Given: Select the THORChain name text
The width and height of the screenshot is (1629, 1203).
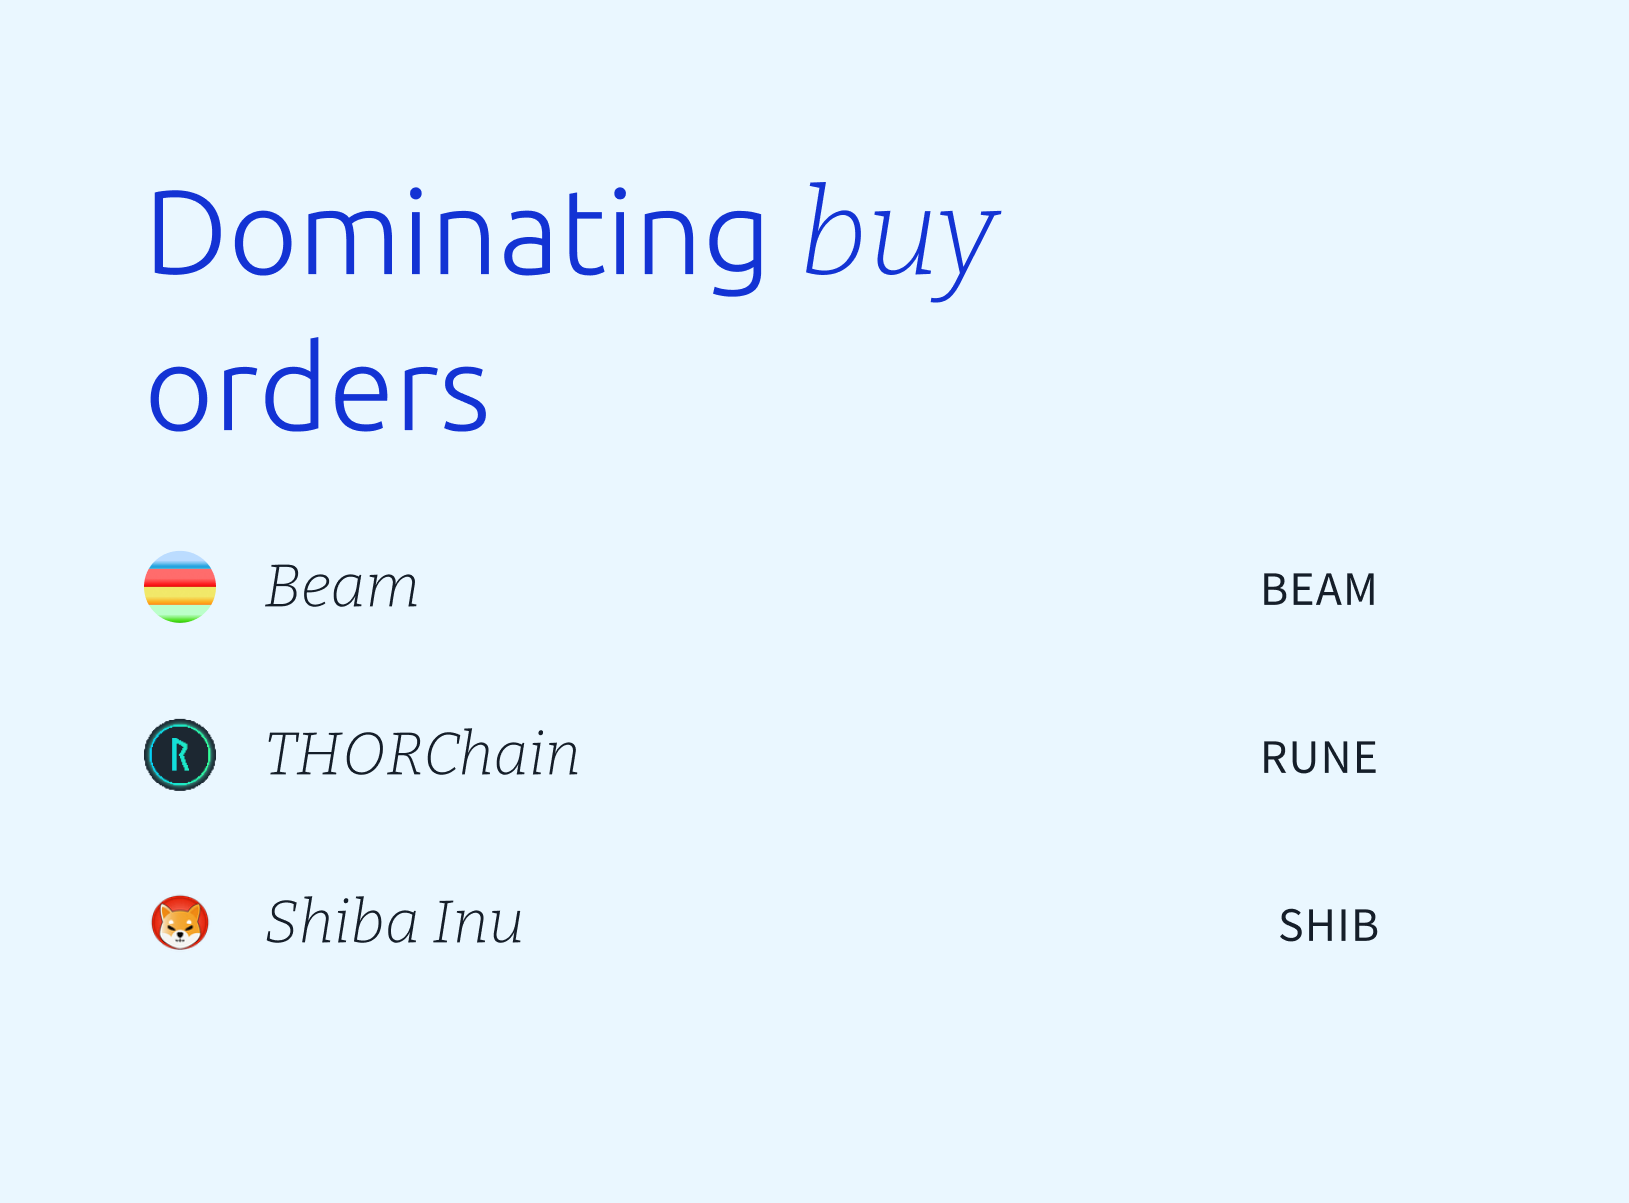Looking at the screenshot, I should (422, 754).
